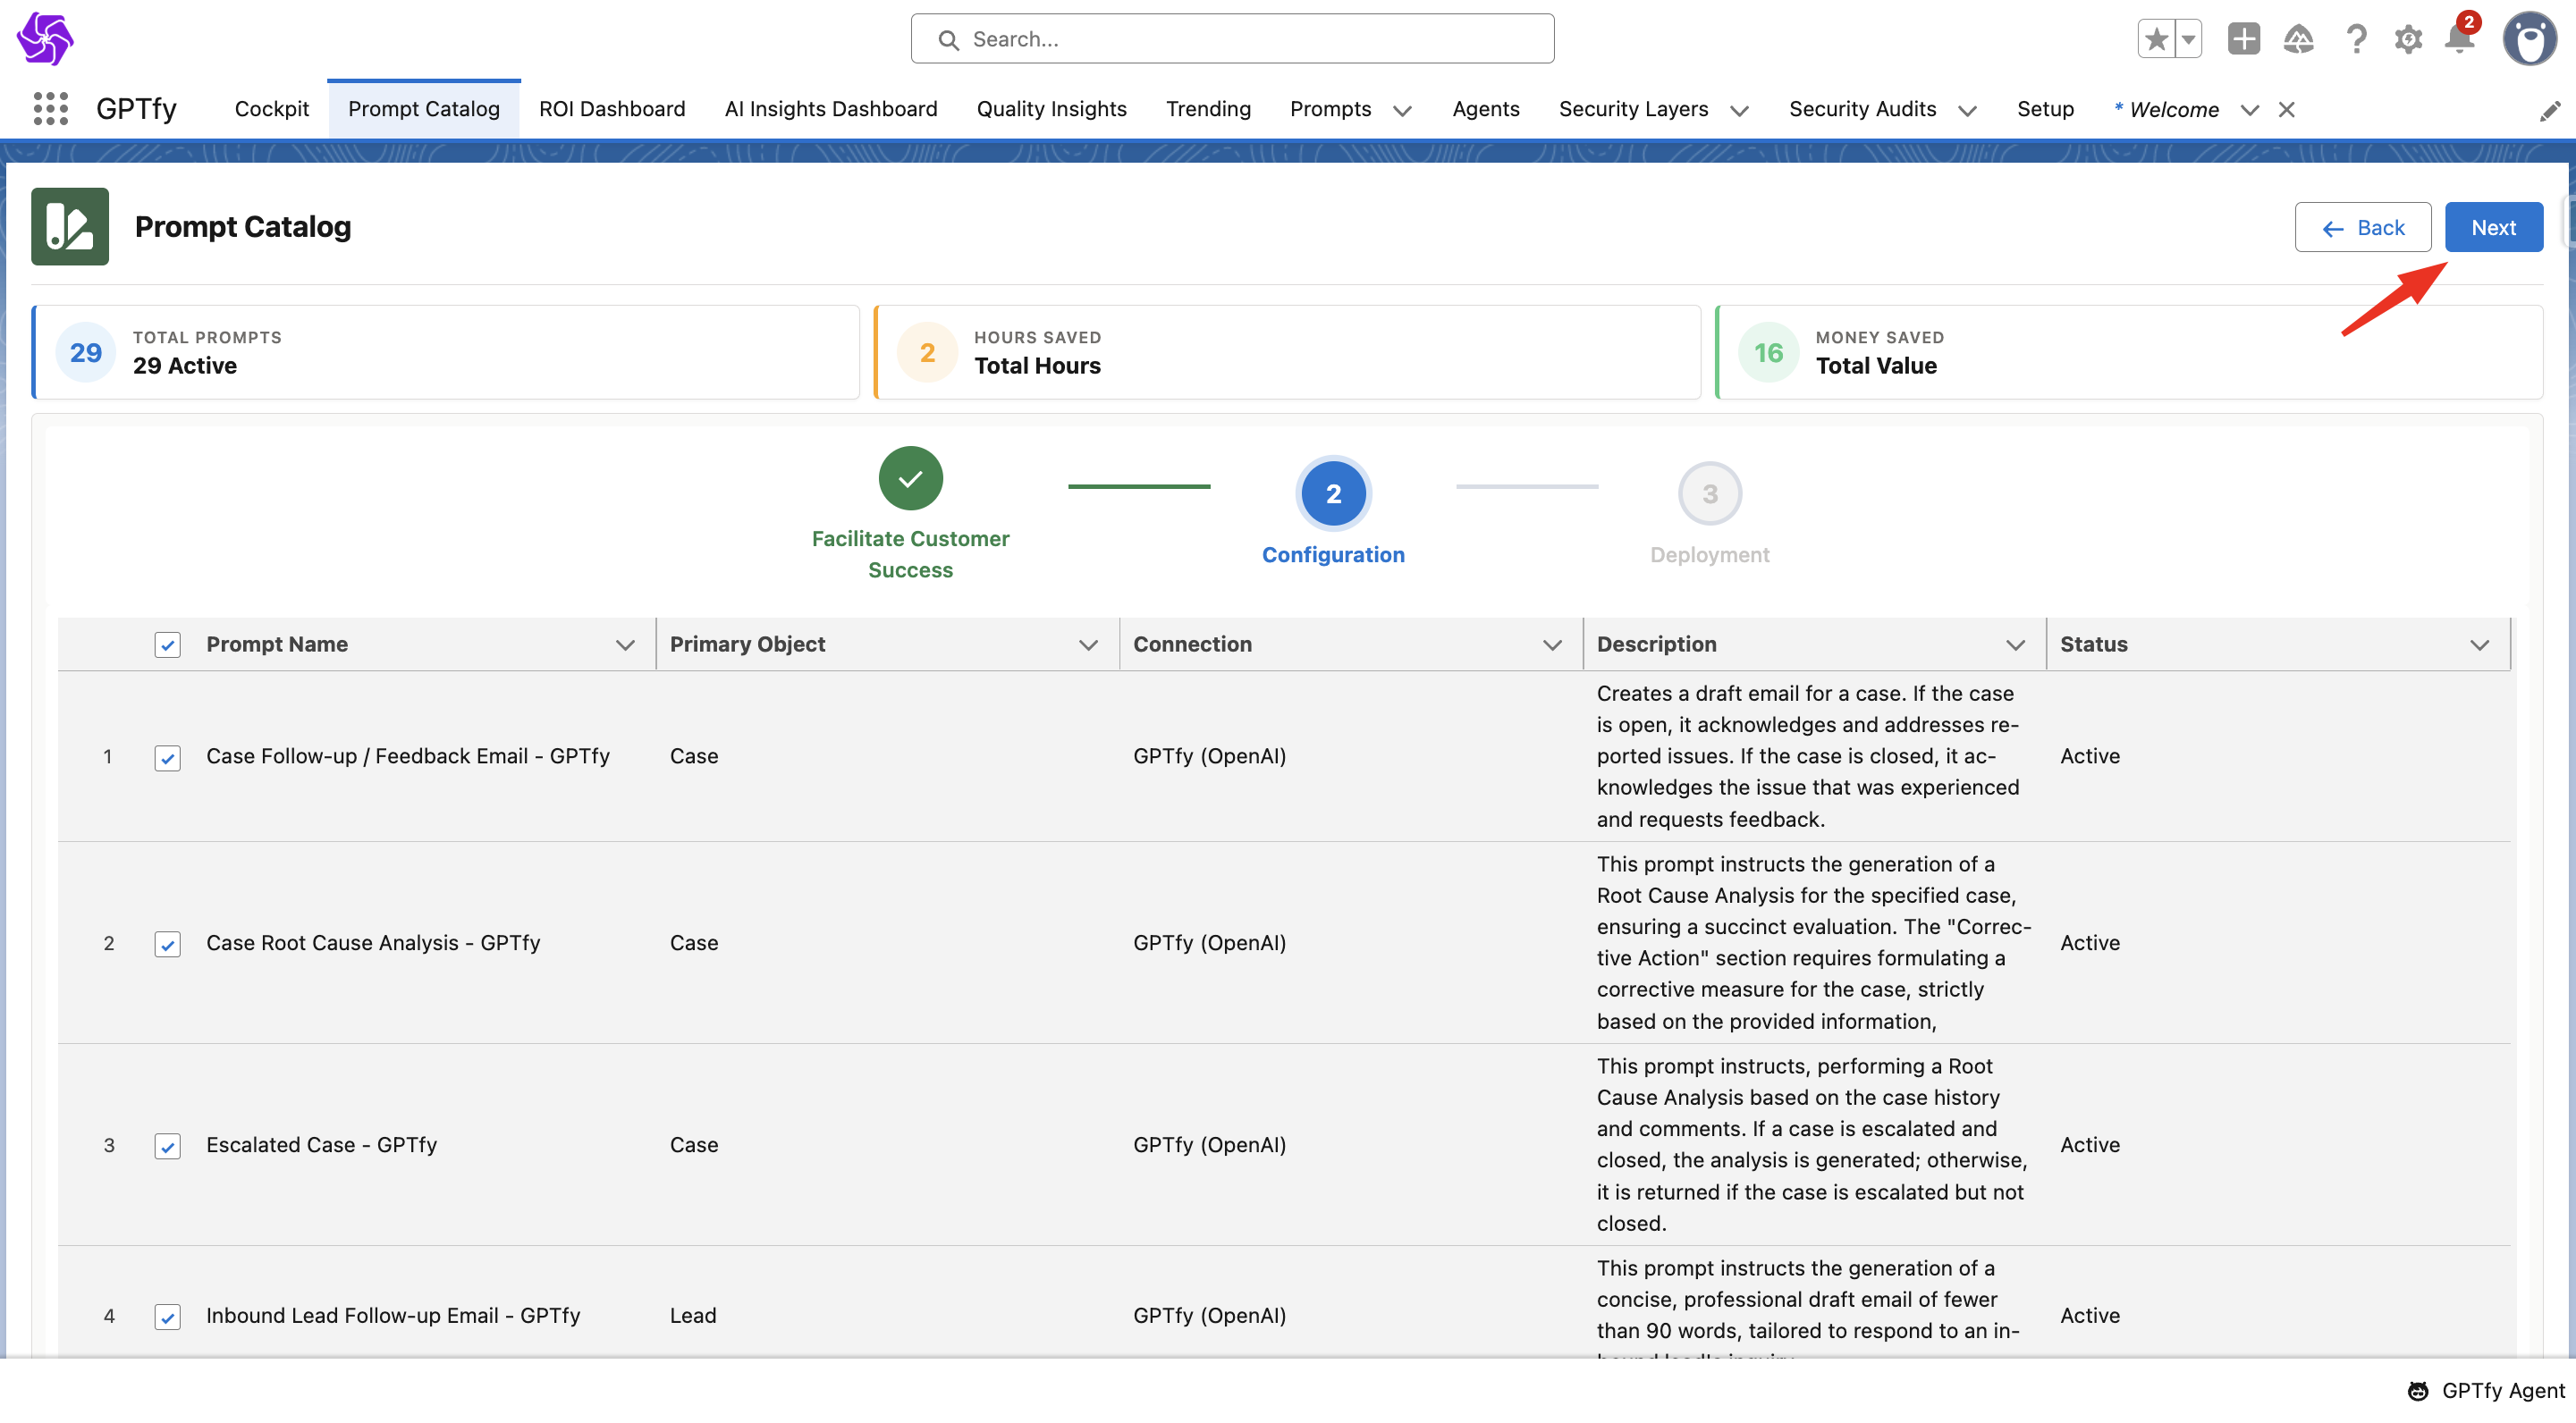Open the Security Layers dropdown chevron

pos(1739,110)
